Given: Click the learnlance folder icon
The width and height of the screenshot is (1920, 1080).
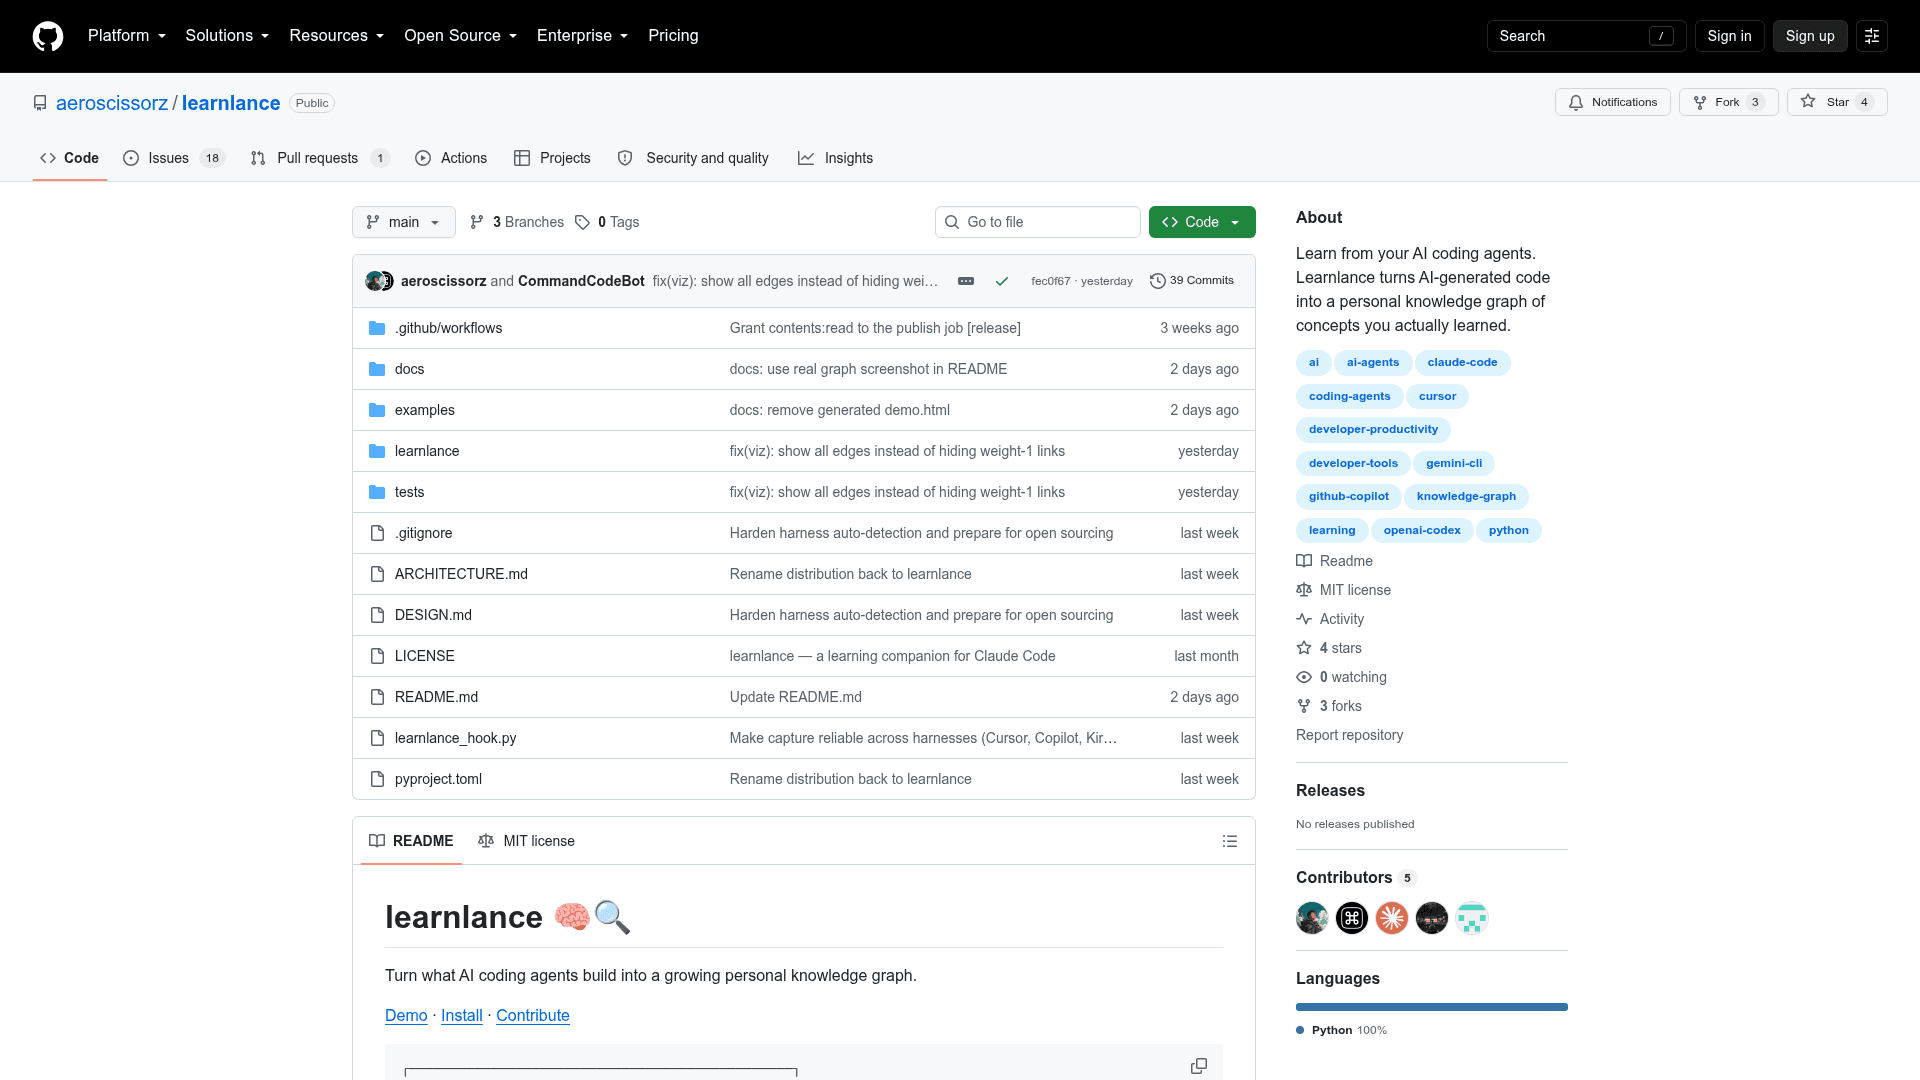Looking at the screenshot, I should (x=377, y=451).
